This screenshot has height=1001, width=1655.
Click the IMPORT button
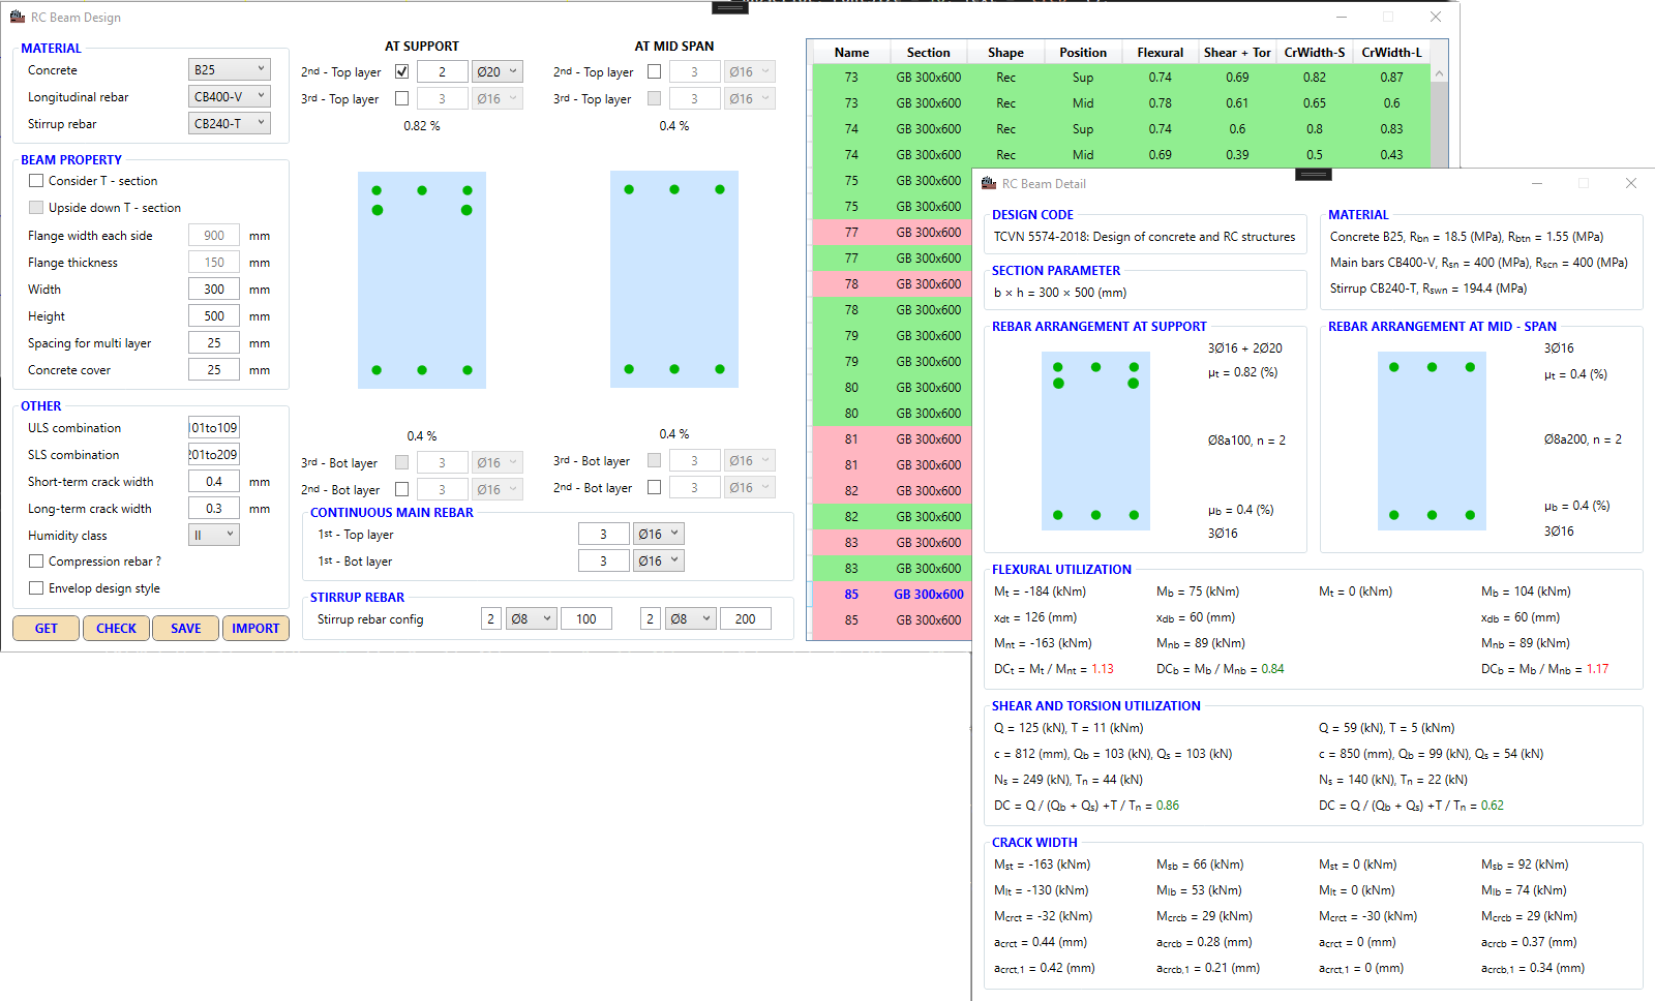coord(256,628)
